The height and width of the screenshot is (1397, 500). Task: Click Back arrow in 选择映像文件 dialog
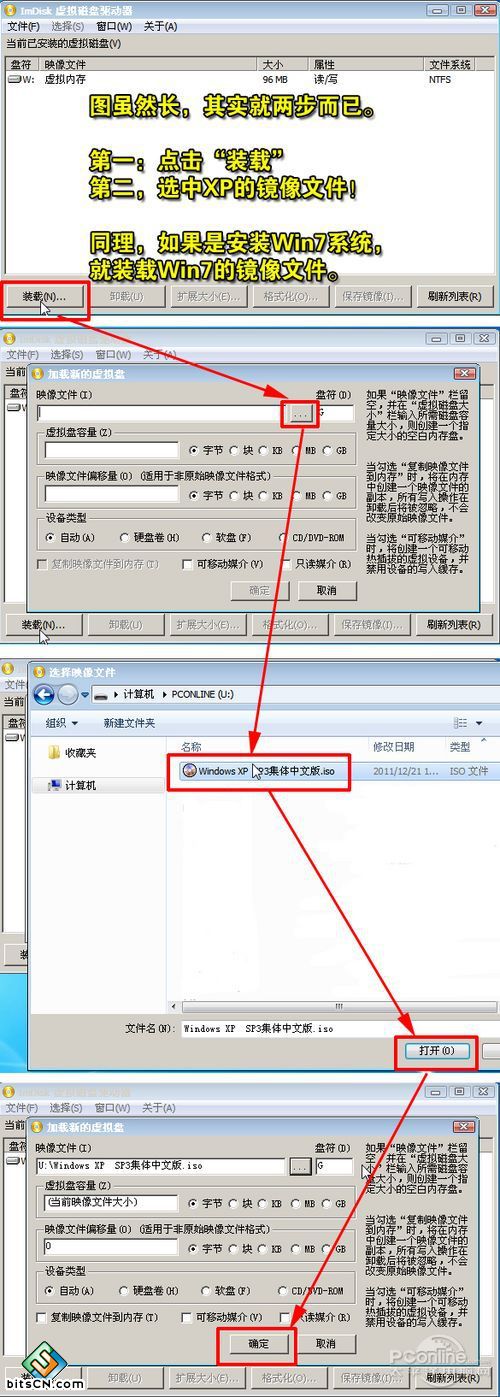tap(43, 694)
